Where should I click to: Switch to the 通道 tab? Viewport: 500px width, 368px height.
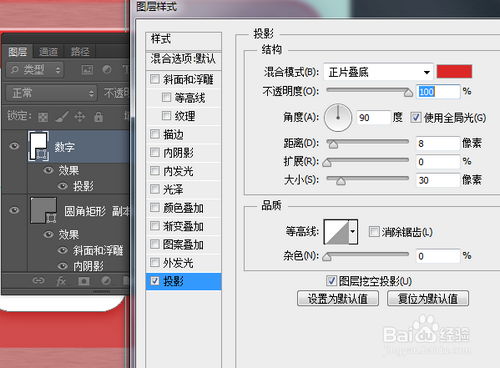48,52
